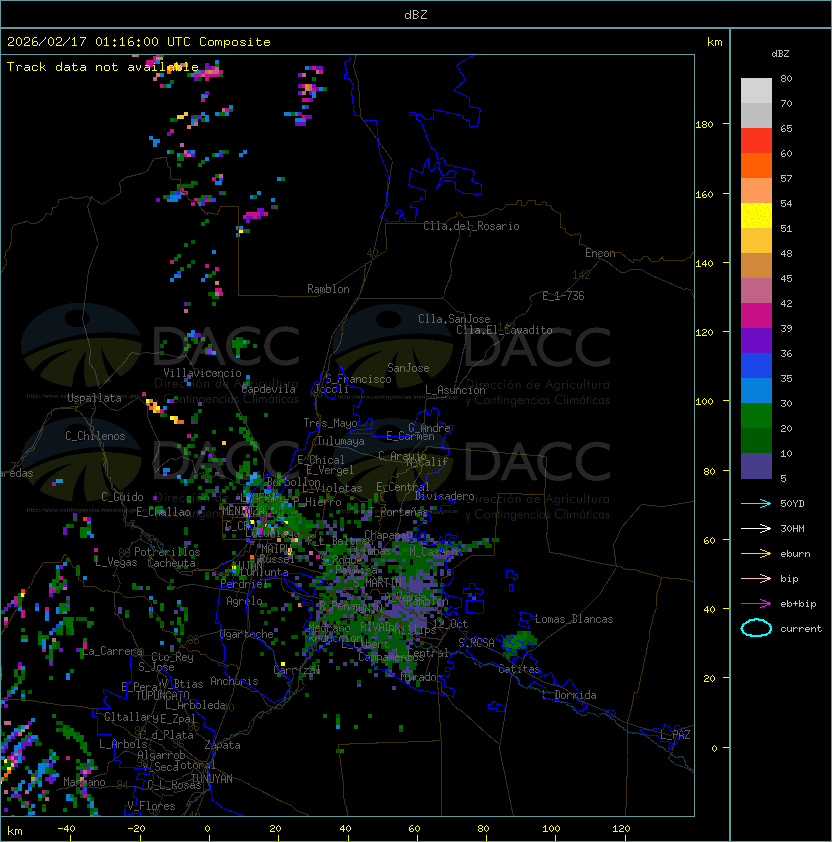Click the 'Anchoris' map label
The height and width of the screenshot is (842, 832).
coord(234,681)
